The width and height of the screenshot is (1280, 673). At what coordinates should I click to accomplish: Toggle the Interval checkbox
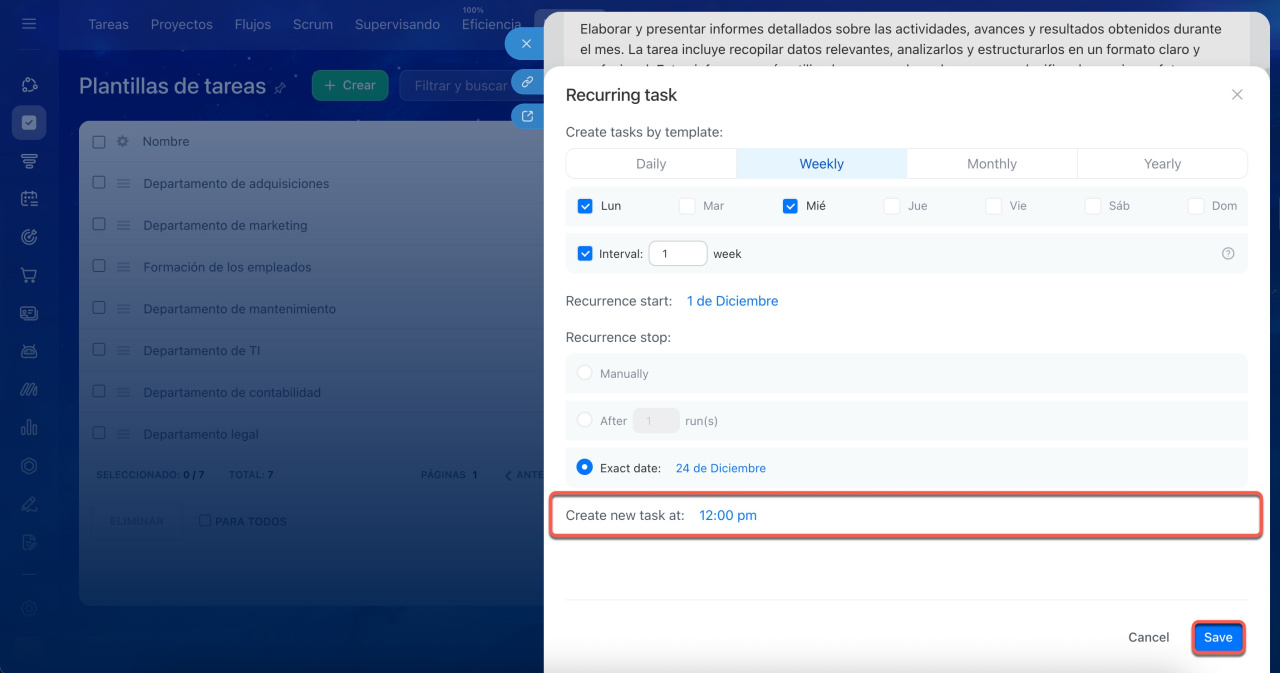pos(585,254)
